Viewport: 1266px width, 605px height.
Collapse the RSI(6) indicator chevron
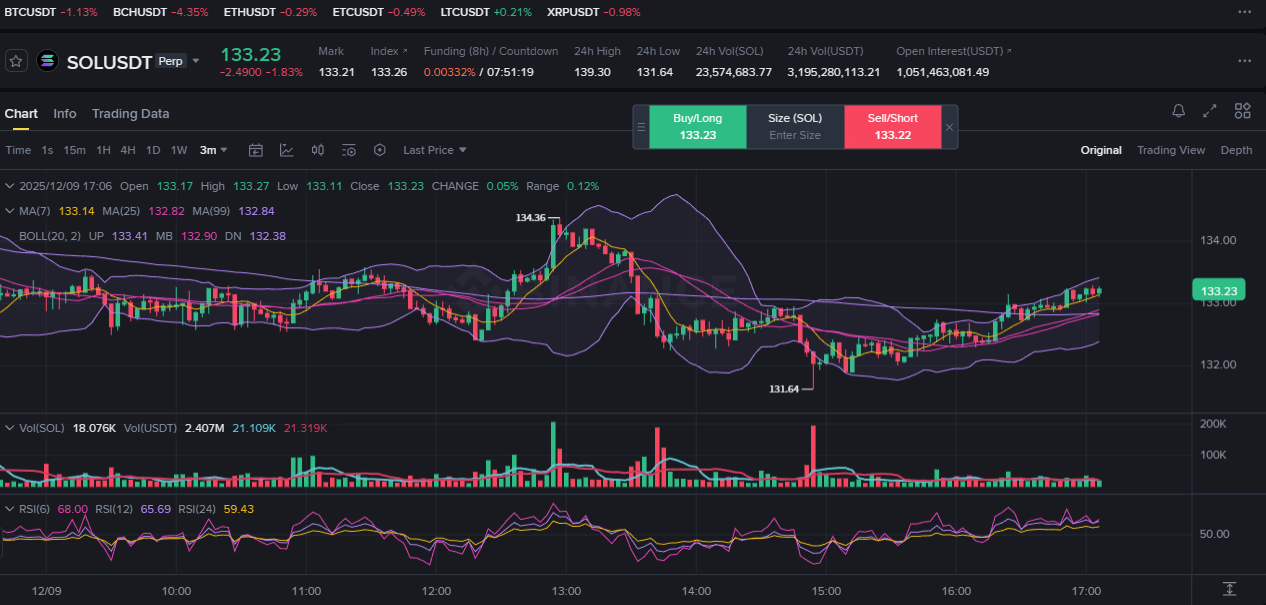coord(10,509)
